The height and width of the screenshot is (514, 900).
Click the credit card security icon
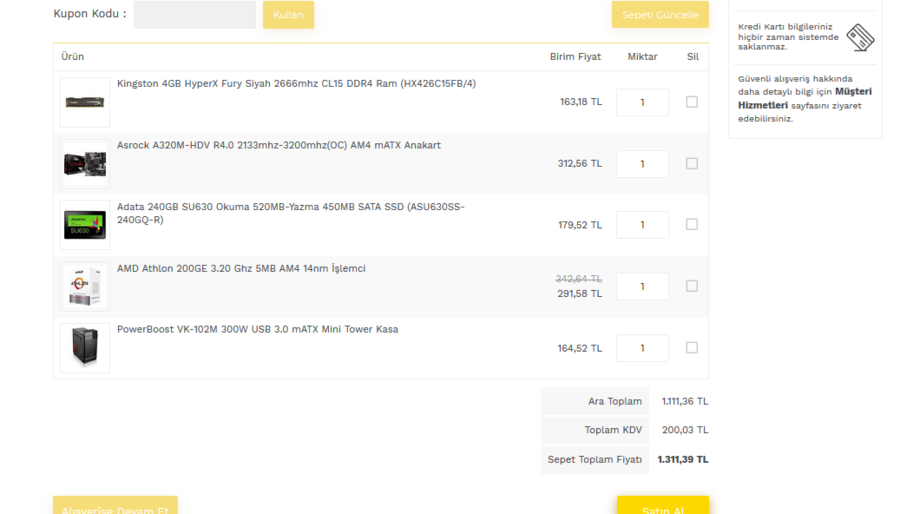coord(860,38)
